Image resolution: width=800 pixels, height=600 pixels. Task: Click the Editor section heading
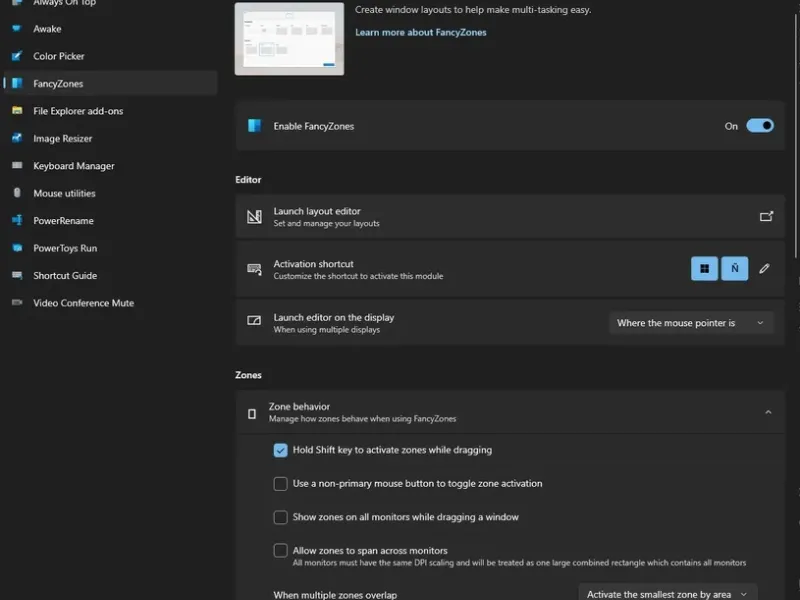[248, 180]
